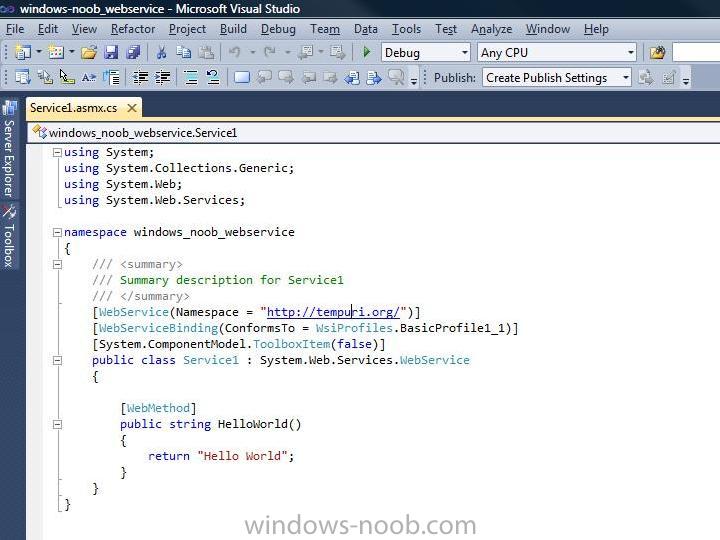Open the Add New Item dropdown arrow
This screenshot has width=720, height=540.
click(72, 52)
